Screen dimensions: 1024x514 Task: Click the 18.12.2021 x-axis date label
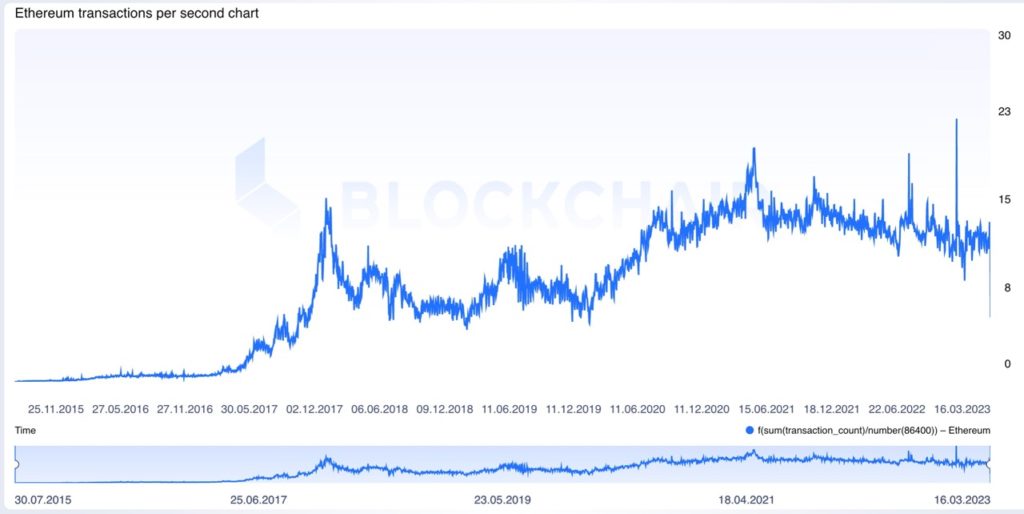tap(831, 410)
